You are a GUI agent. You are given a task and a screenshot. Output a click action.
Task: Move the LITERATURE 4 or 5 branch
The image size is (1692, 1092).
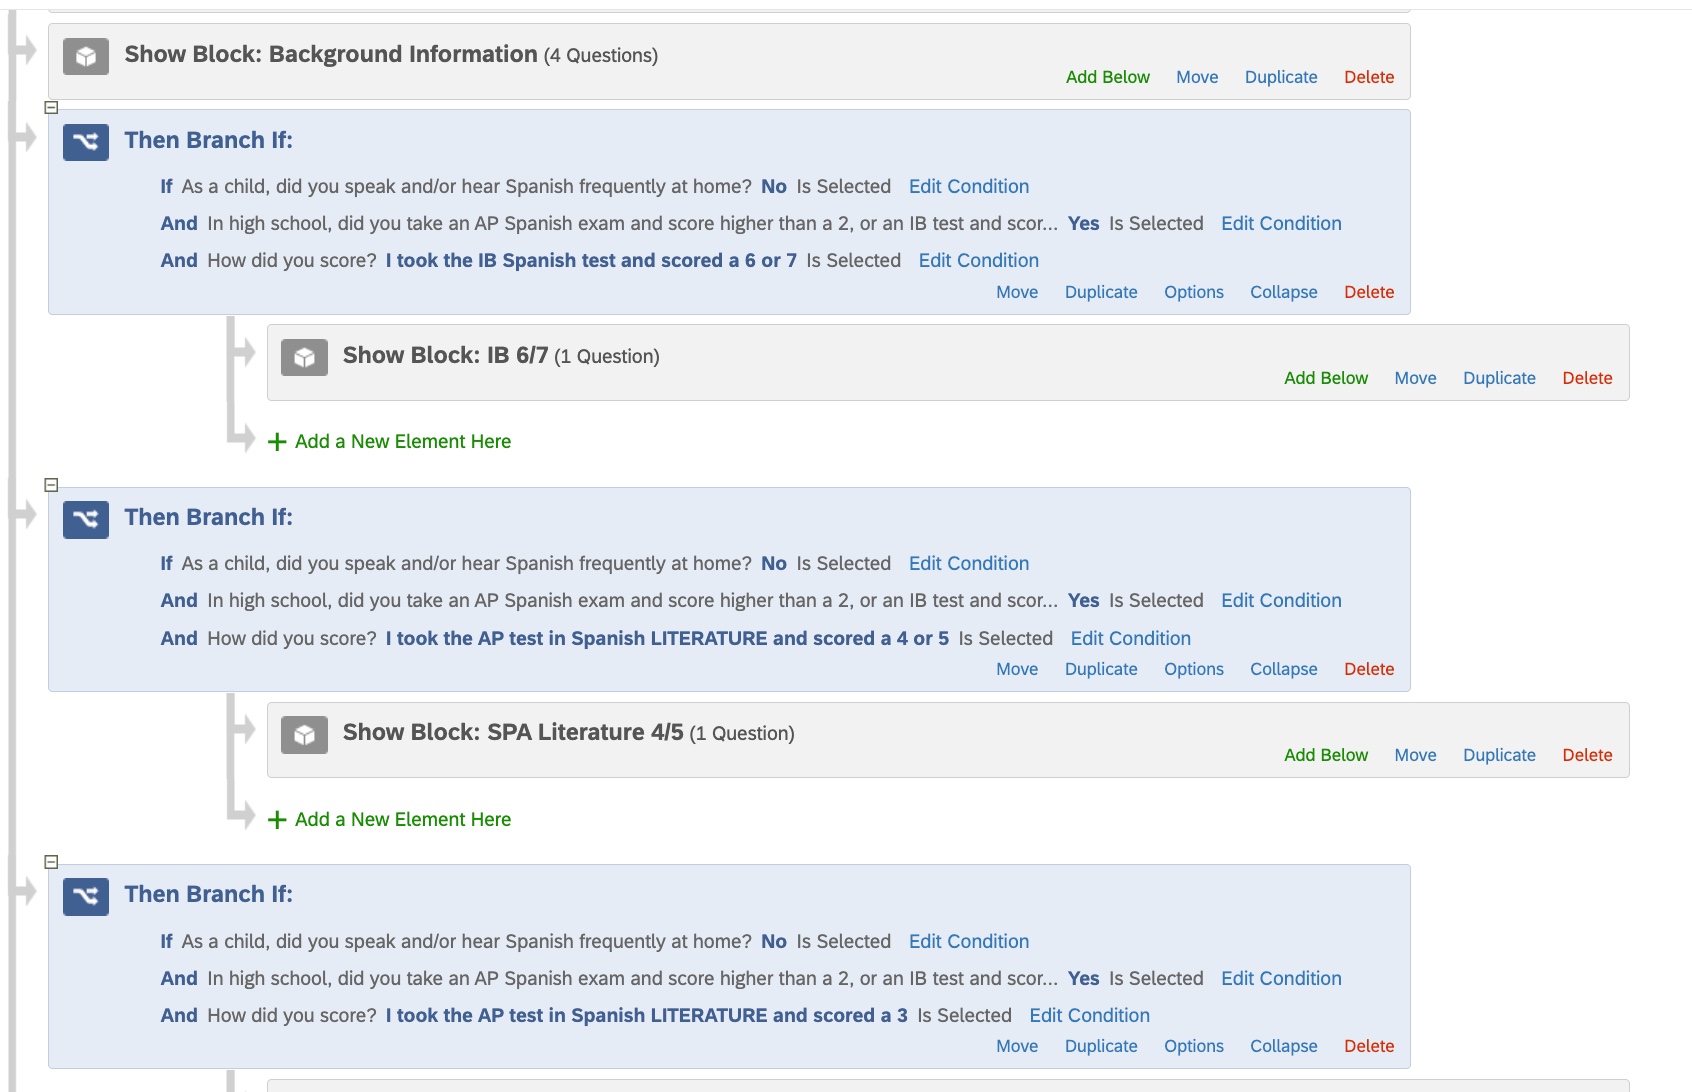[x=1017, y=669]
